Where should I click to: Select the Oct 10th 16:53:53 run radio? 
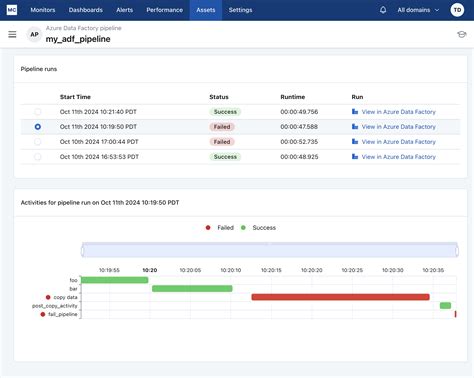(38, 157)
